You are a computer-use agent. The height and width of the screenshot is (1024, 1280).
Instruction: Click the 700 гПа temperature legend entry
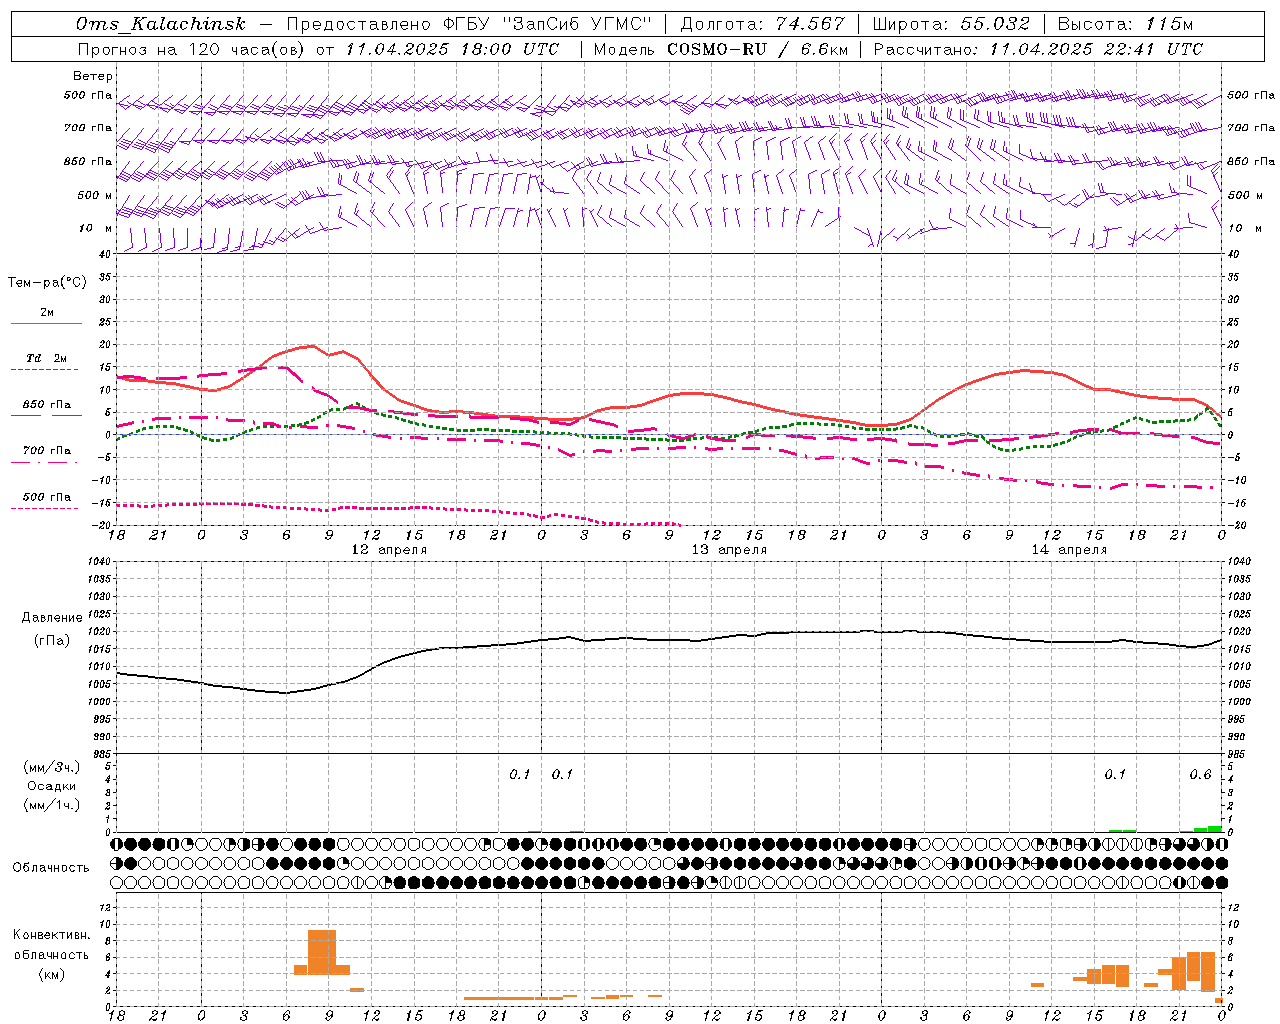click(x=47, y=451)
